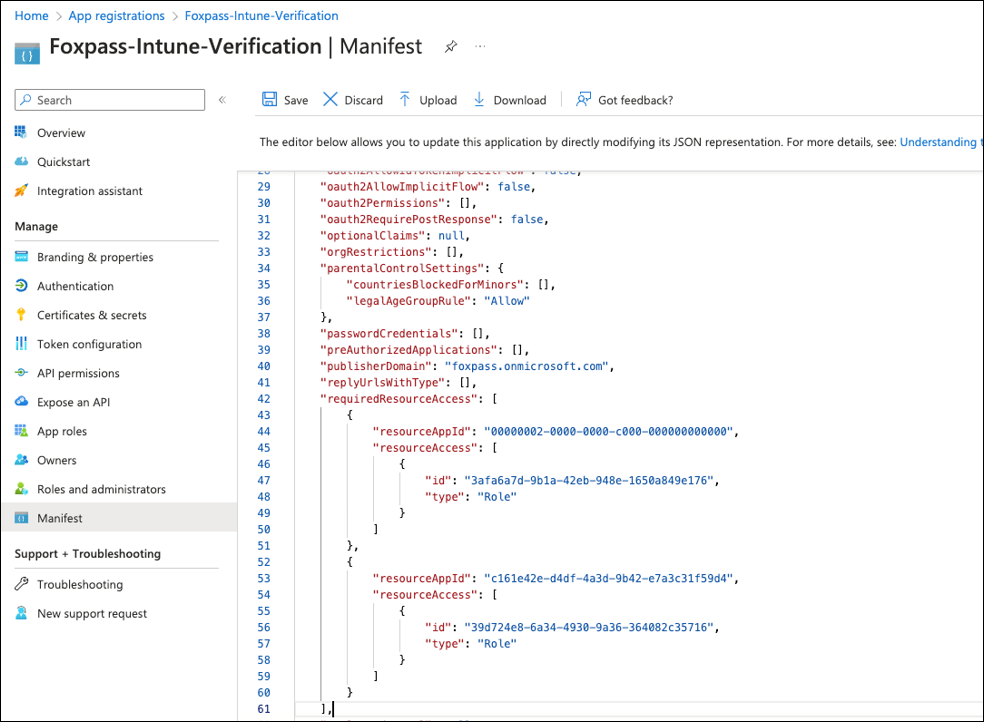Open the Understanding documentation link
Image resolution: width=984 pixels, height=722 pixels.
tap(940, 142)
